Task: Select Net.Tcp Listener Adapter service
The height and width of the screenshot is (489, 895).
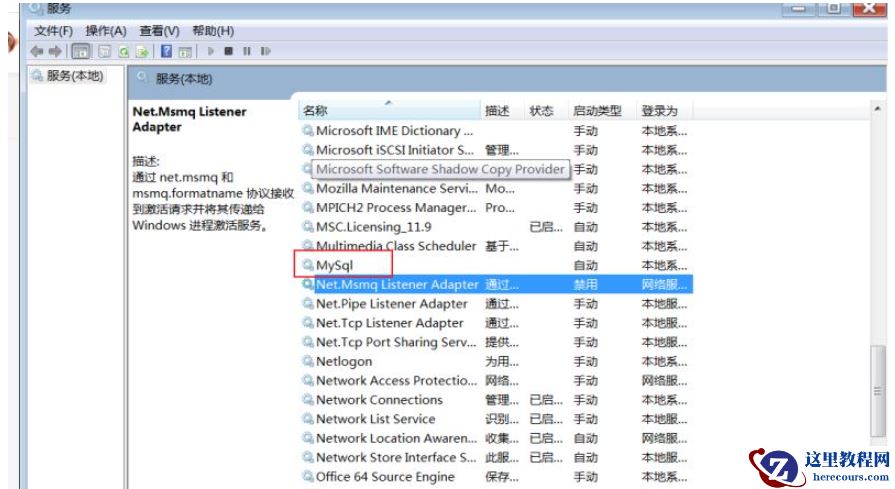Action: 497,323
